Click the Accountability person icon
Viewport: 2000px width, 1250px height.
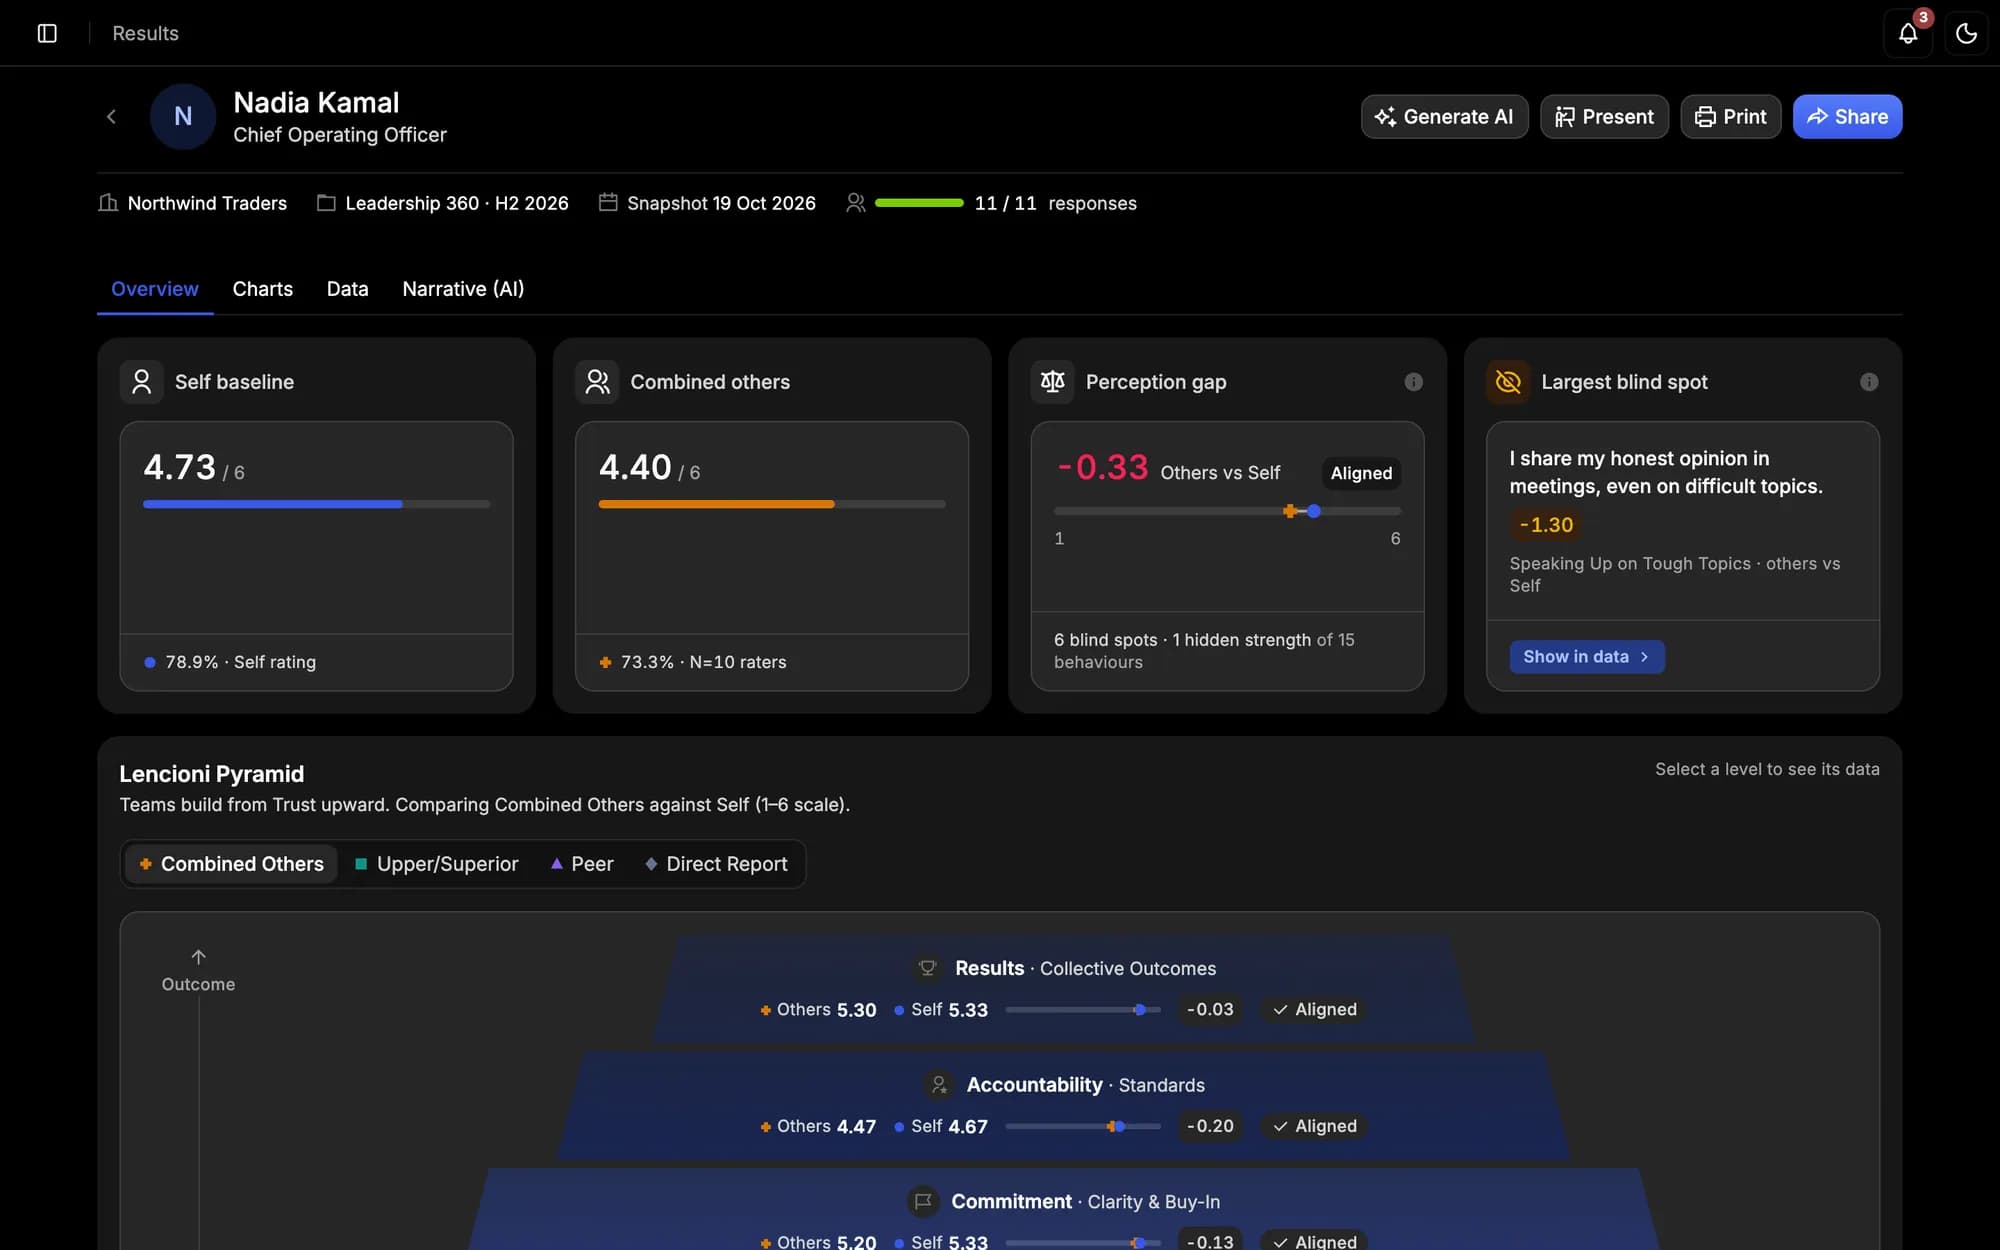point(939,1085)
